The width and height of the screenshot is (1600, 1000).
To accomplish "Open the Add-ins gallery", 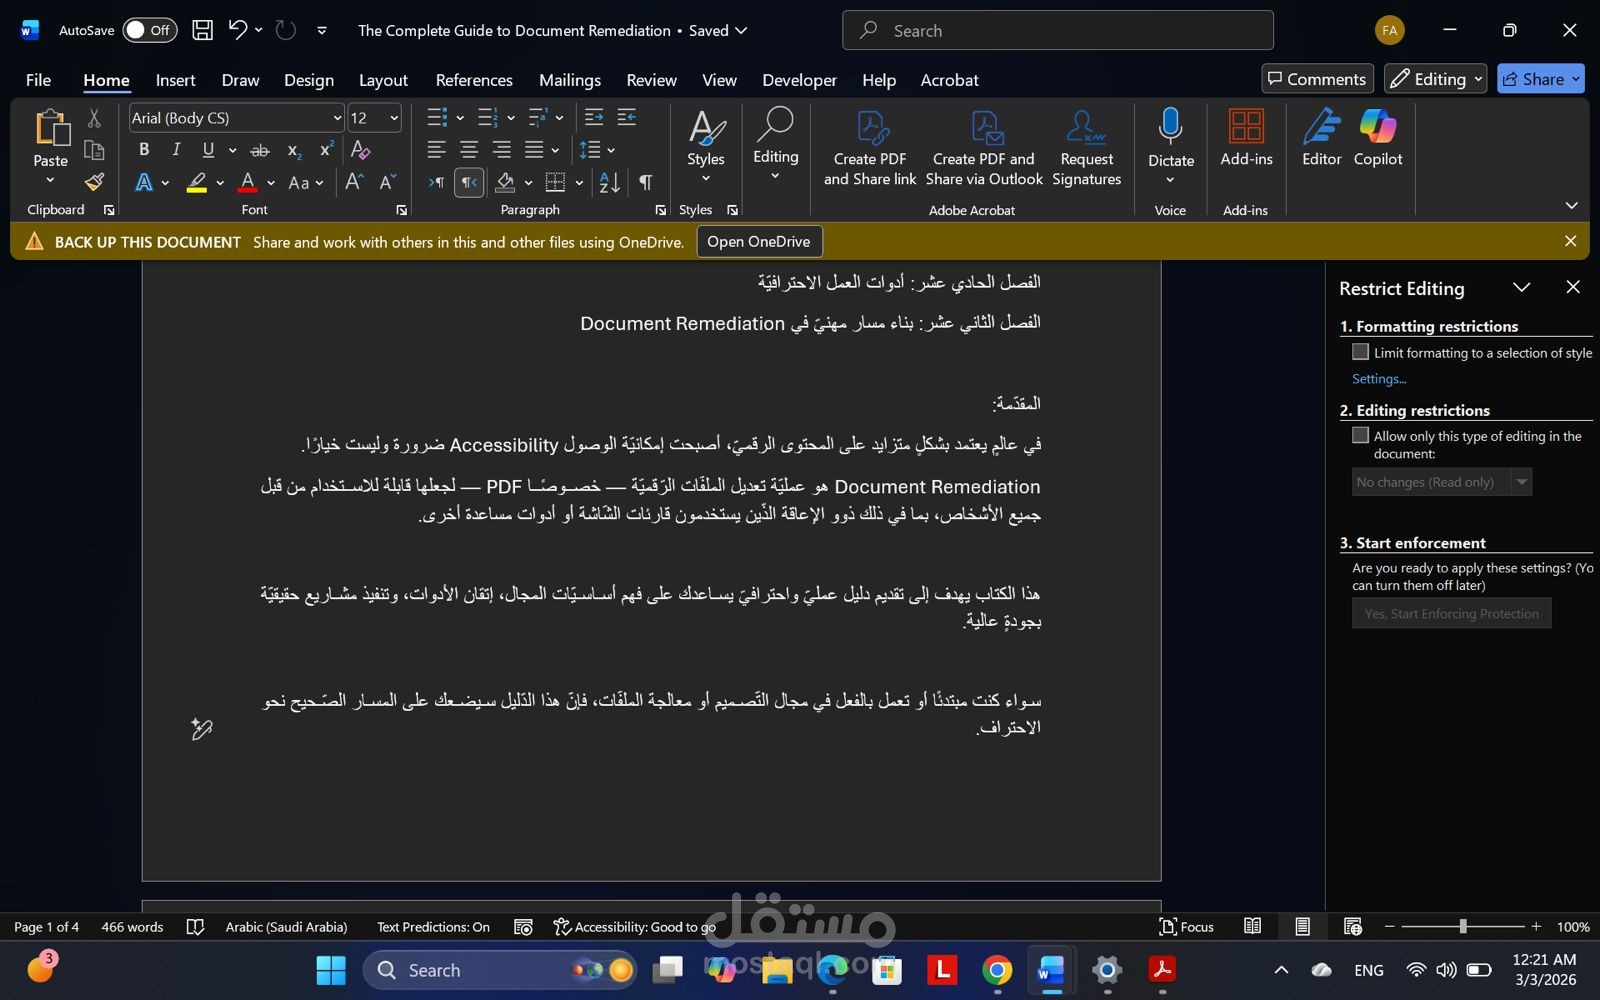I will click(x=1246, y=138).
